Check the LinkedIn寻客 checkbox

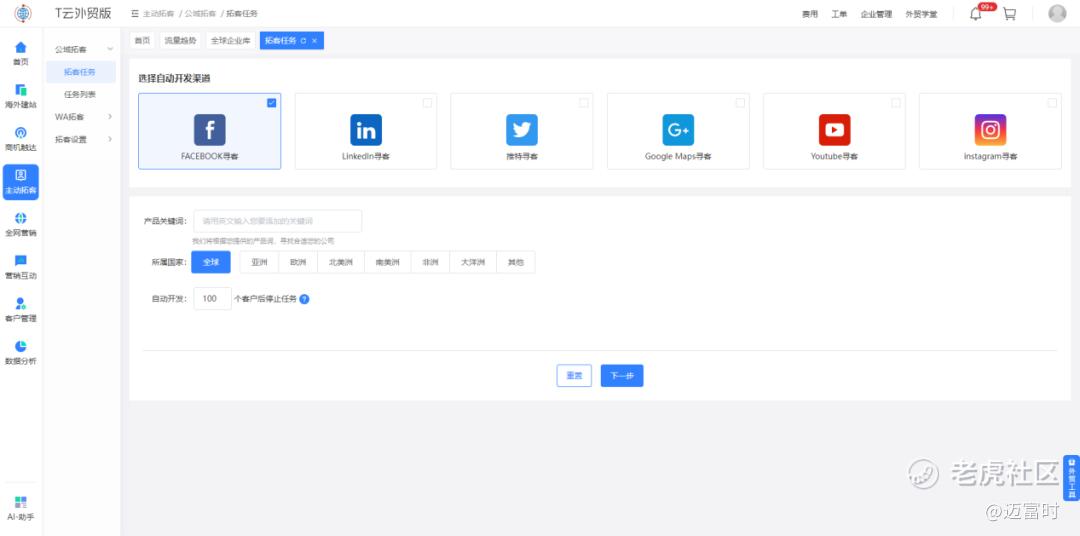[428, 103]
